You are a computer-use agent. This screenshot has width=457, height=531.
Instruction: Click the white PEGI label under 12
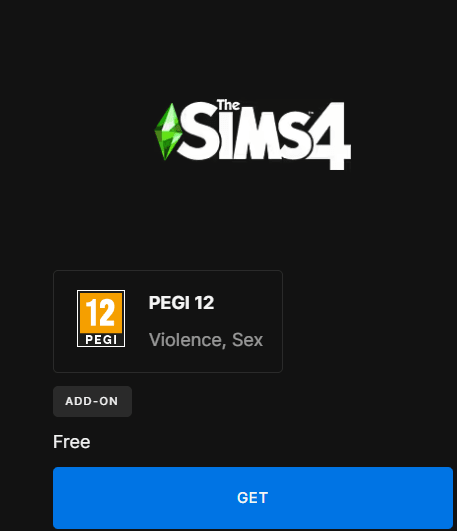pos(101,340)
